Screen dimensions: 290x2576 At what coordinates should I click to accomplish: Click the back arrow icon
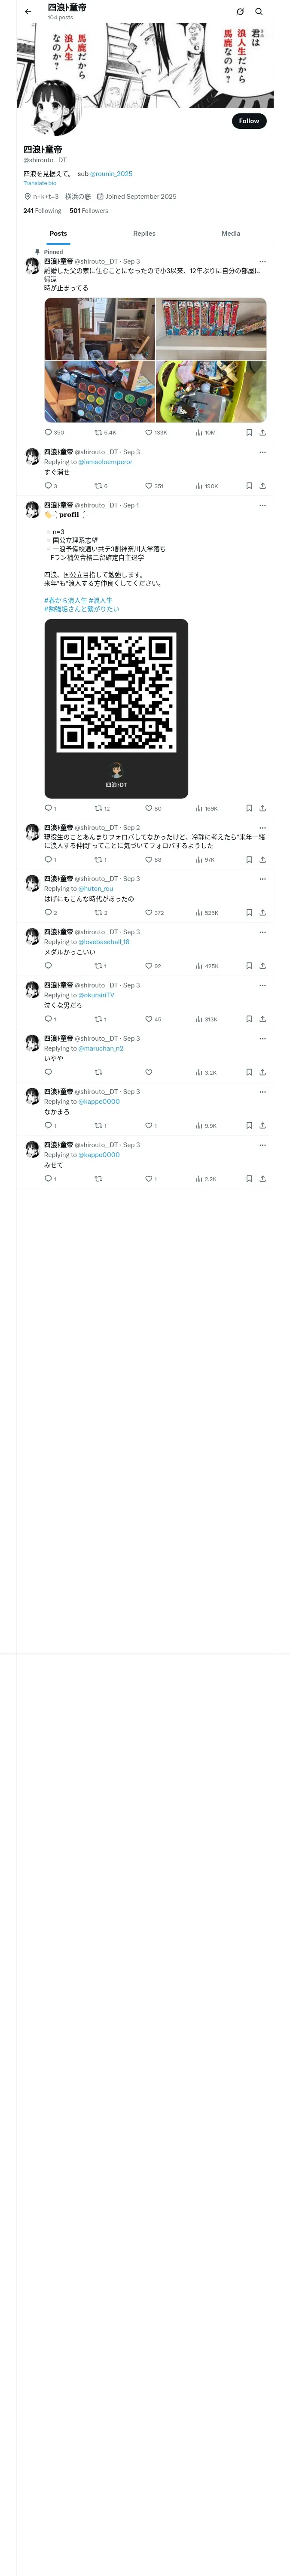28,12
